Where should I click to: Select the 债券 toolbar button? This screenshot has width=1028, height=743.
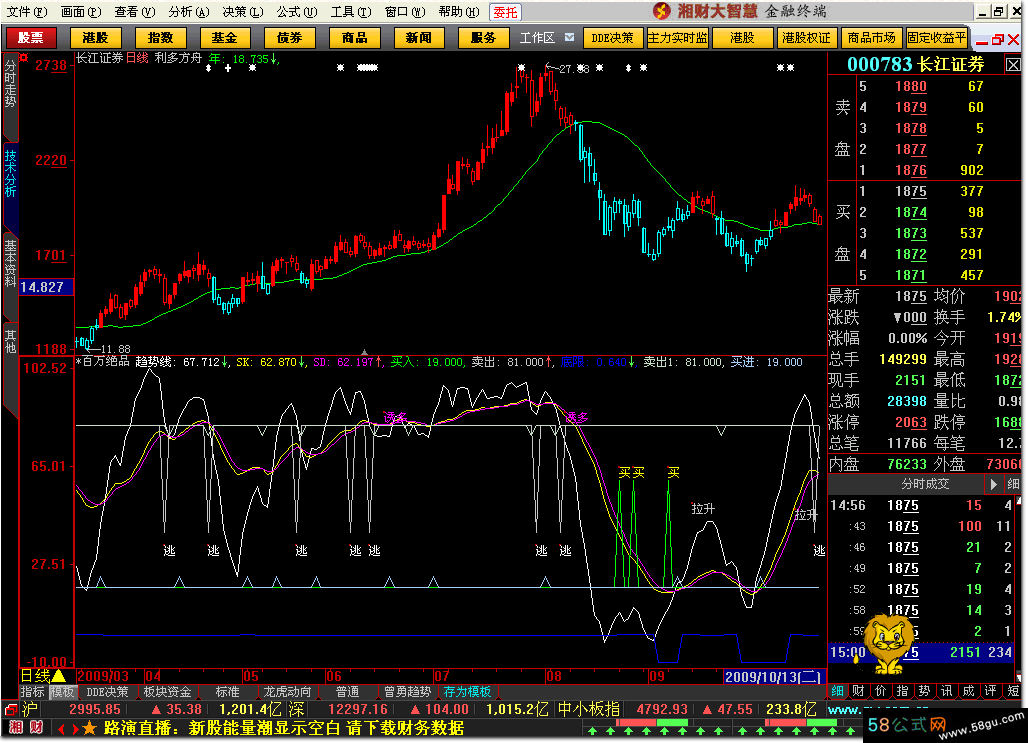[x=289, y=38]
